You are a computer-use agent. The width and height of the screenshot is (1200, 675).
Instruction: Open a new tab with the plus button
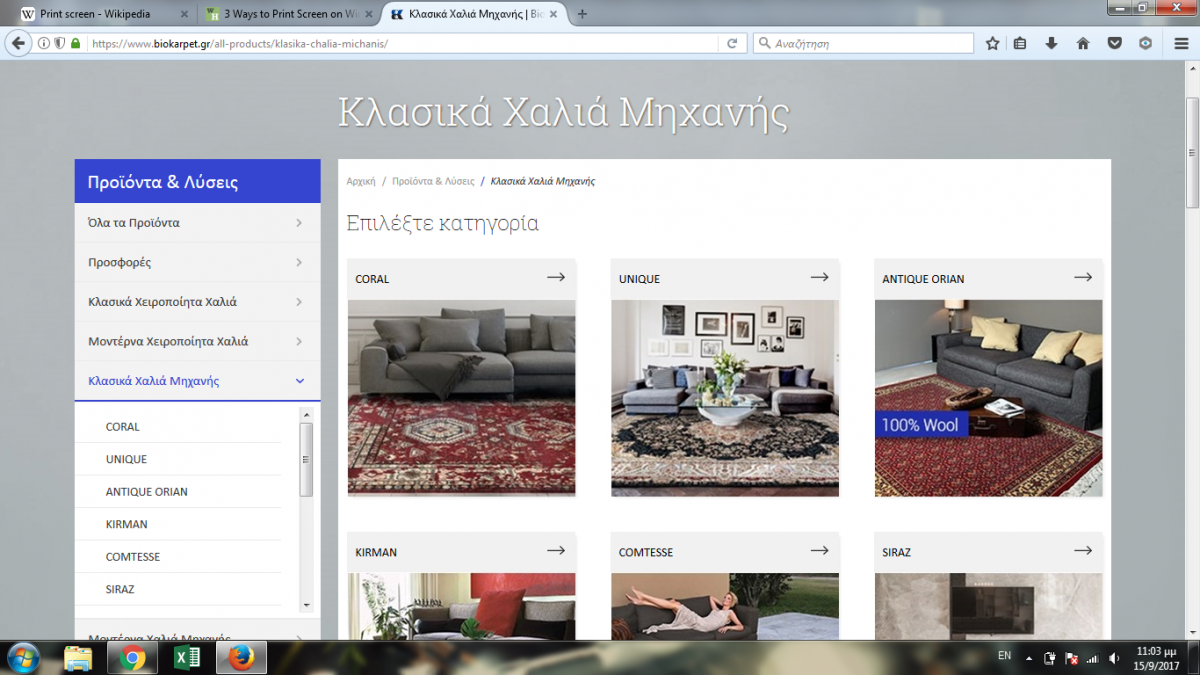pyautogui.click(x=583, y=14)
